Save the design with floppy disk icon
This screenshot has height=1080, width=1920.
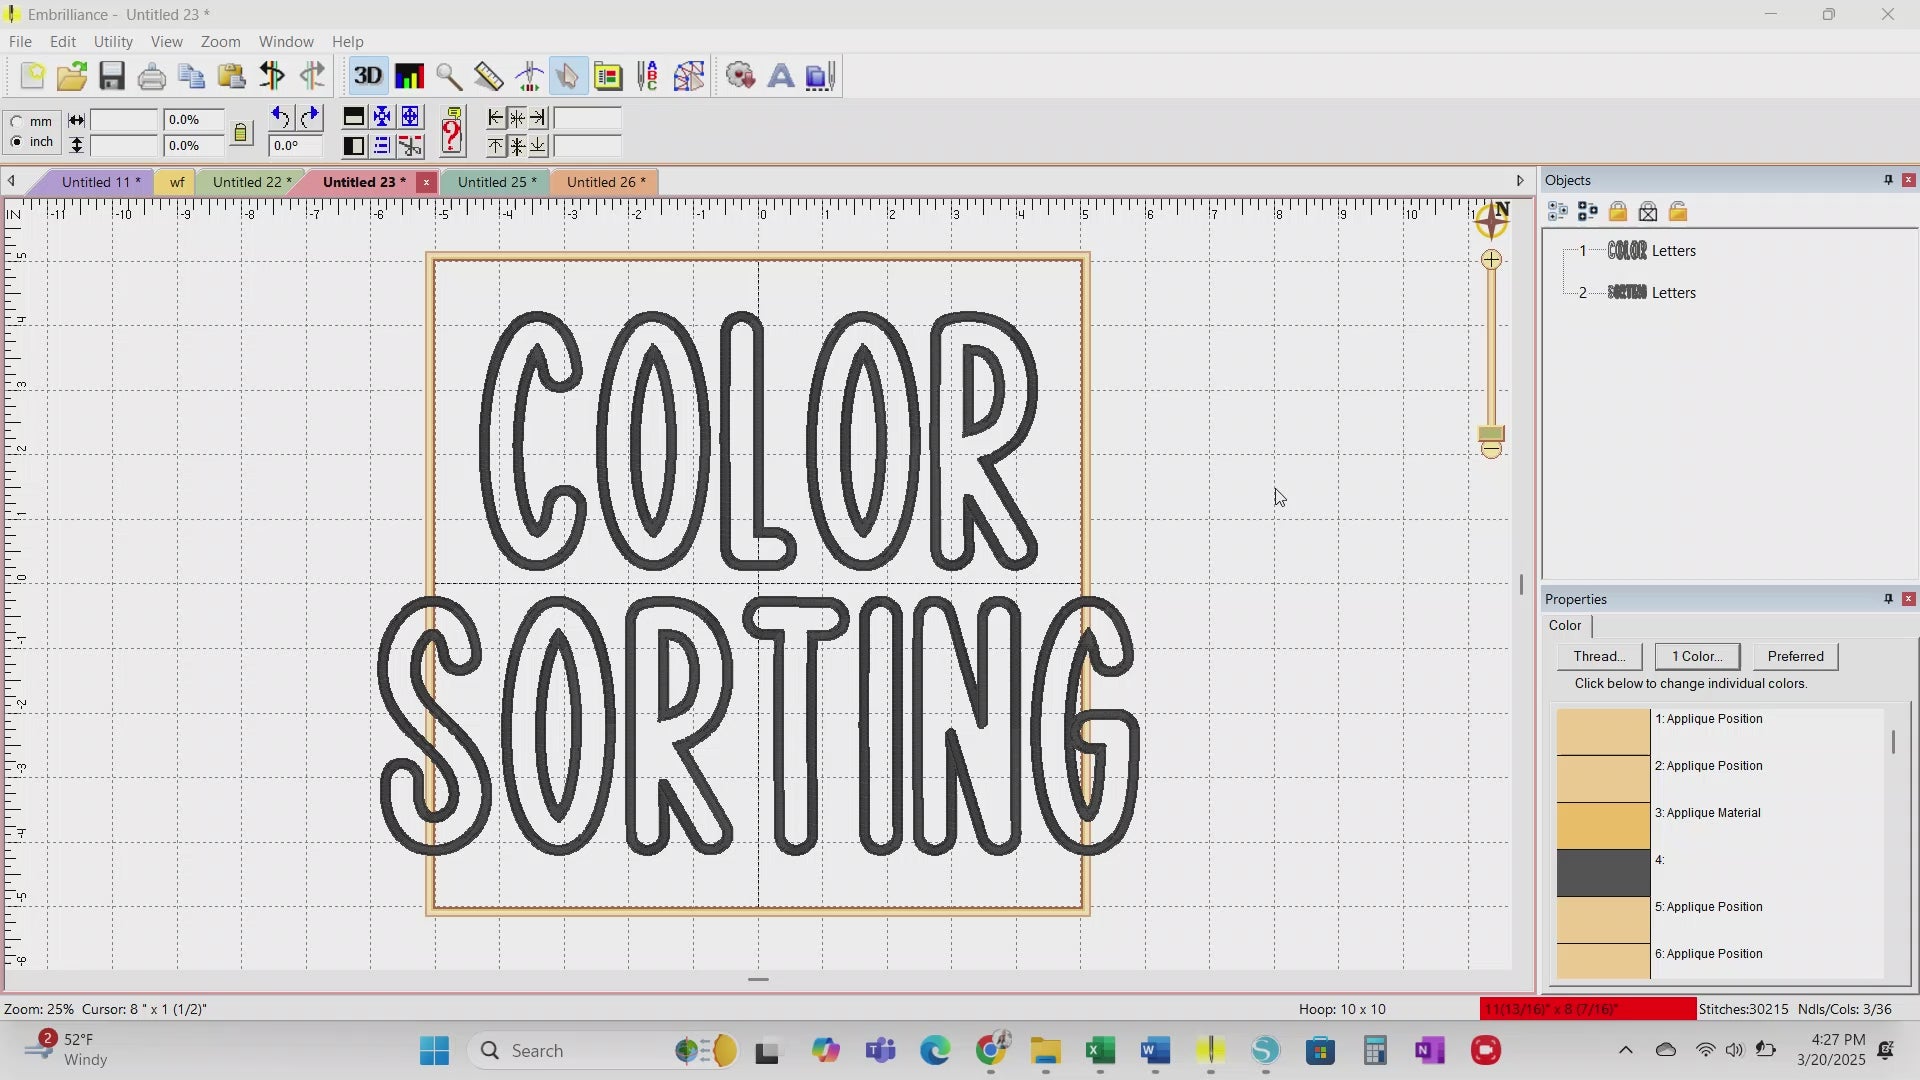(x=112, y=76)
